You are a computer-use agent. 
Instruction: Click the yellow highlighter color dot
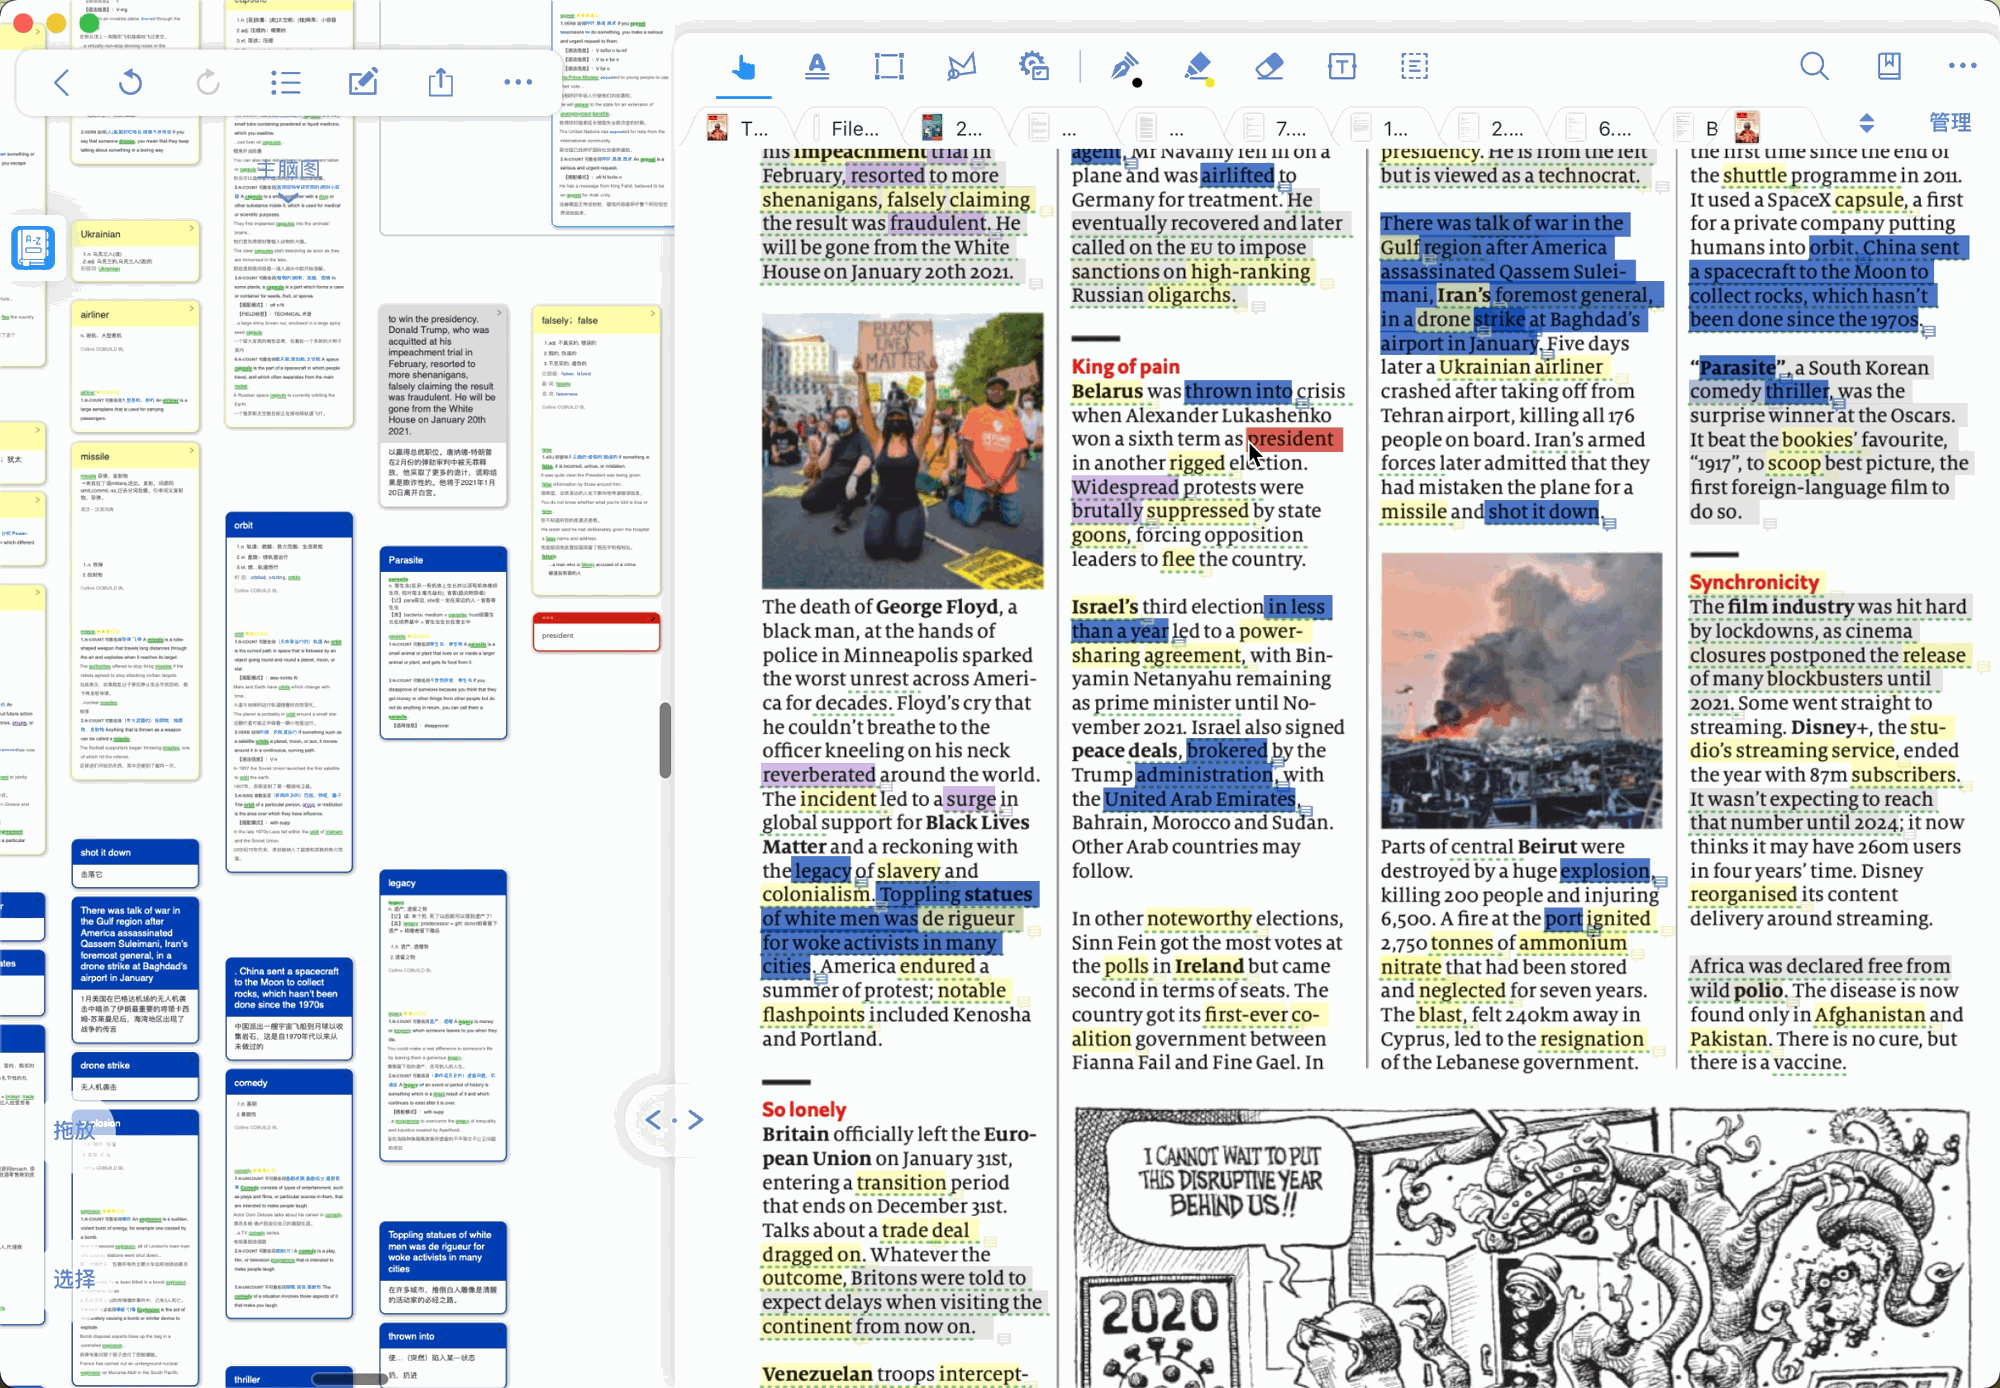point(1210,83)
